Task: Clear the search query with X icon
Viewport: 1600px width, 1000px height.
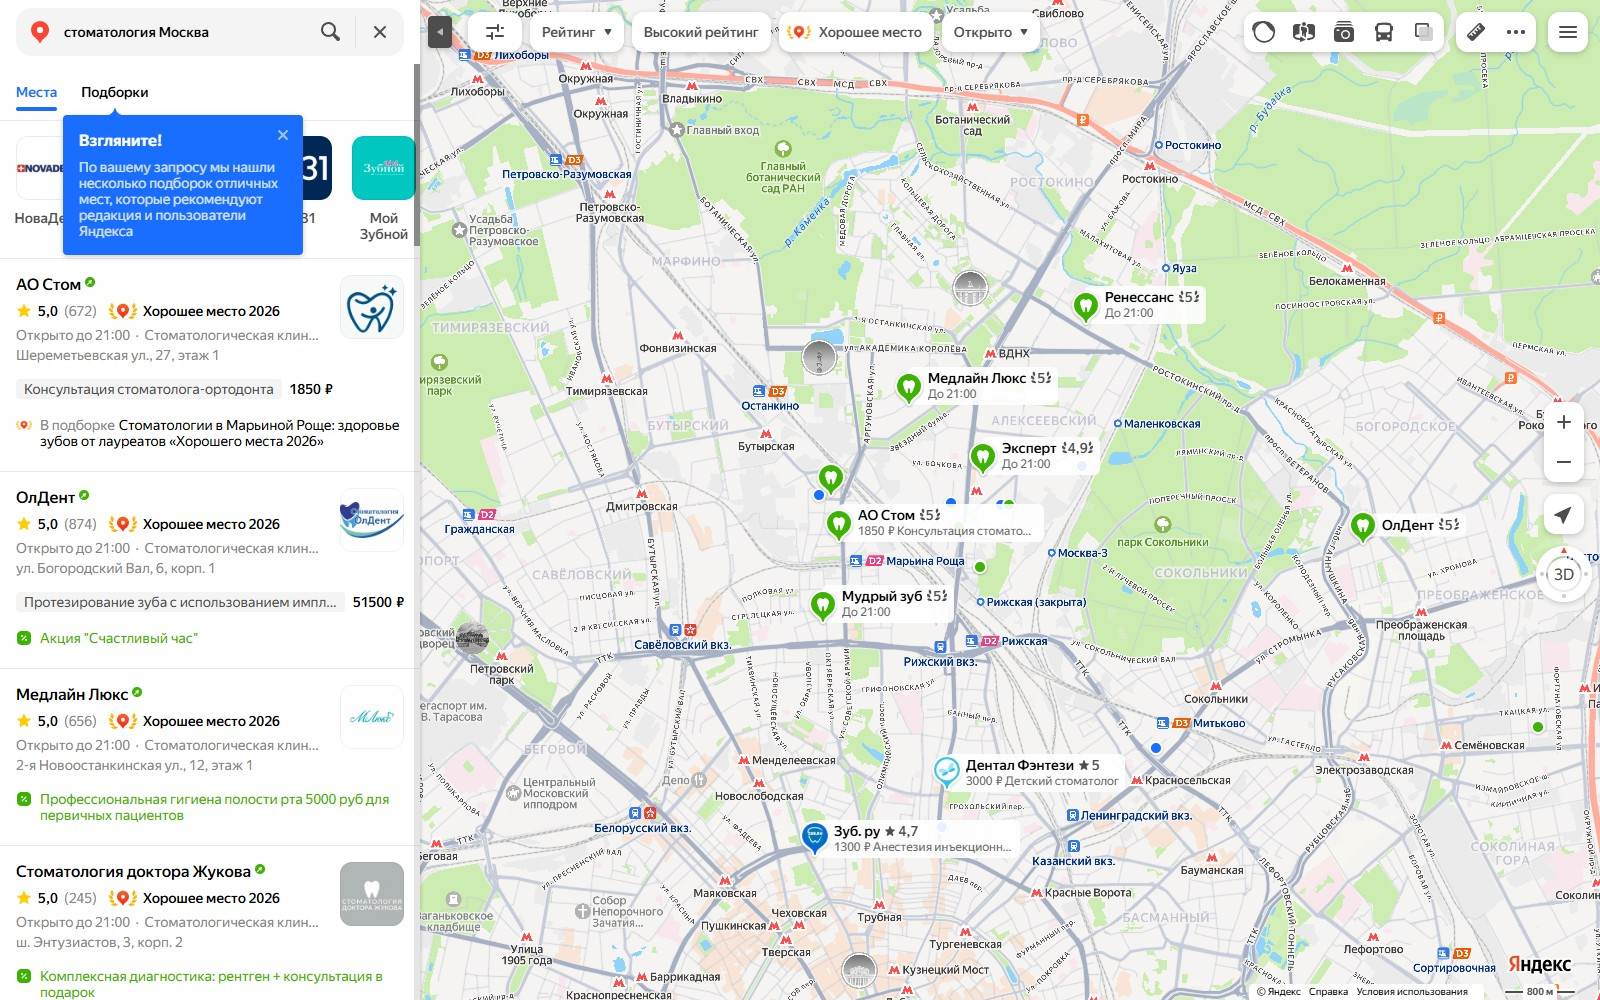Action: (x=380, y=32)
